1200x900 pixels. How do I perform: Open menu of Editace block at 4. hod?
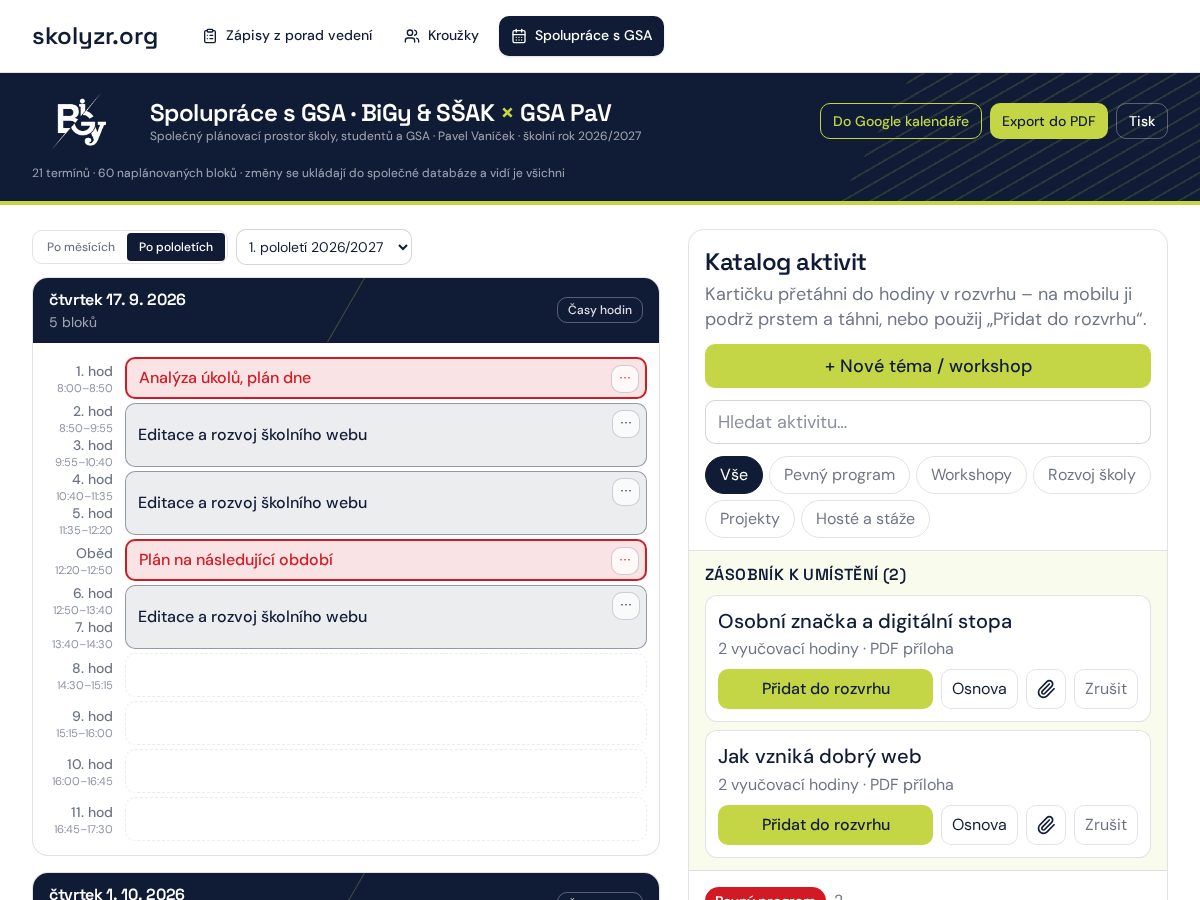click(626, 492)
